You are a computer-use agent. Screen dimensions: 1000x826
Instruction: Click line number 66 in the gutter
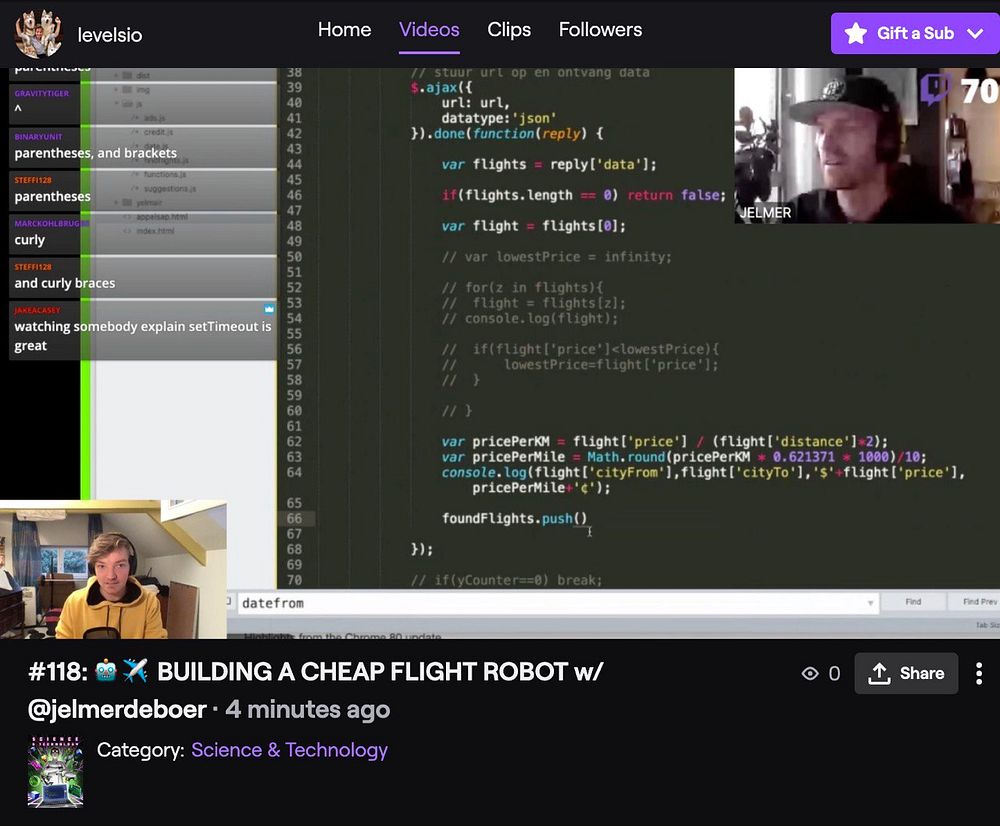tap(294, 519)
